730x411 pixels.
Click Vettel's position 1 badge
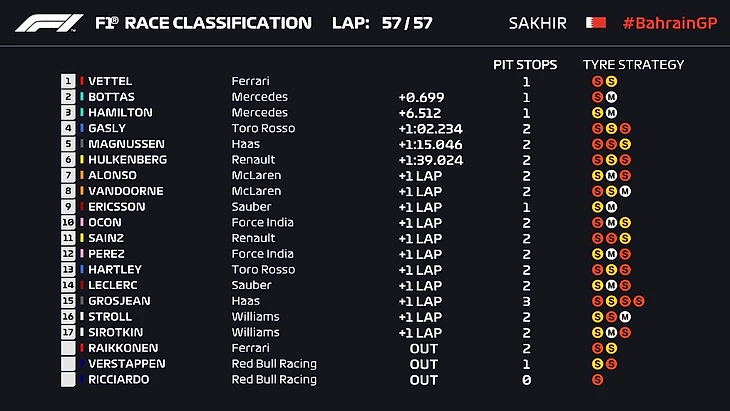[68, 81]
